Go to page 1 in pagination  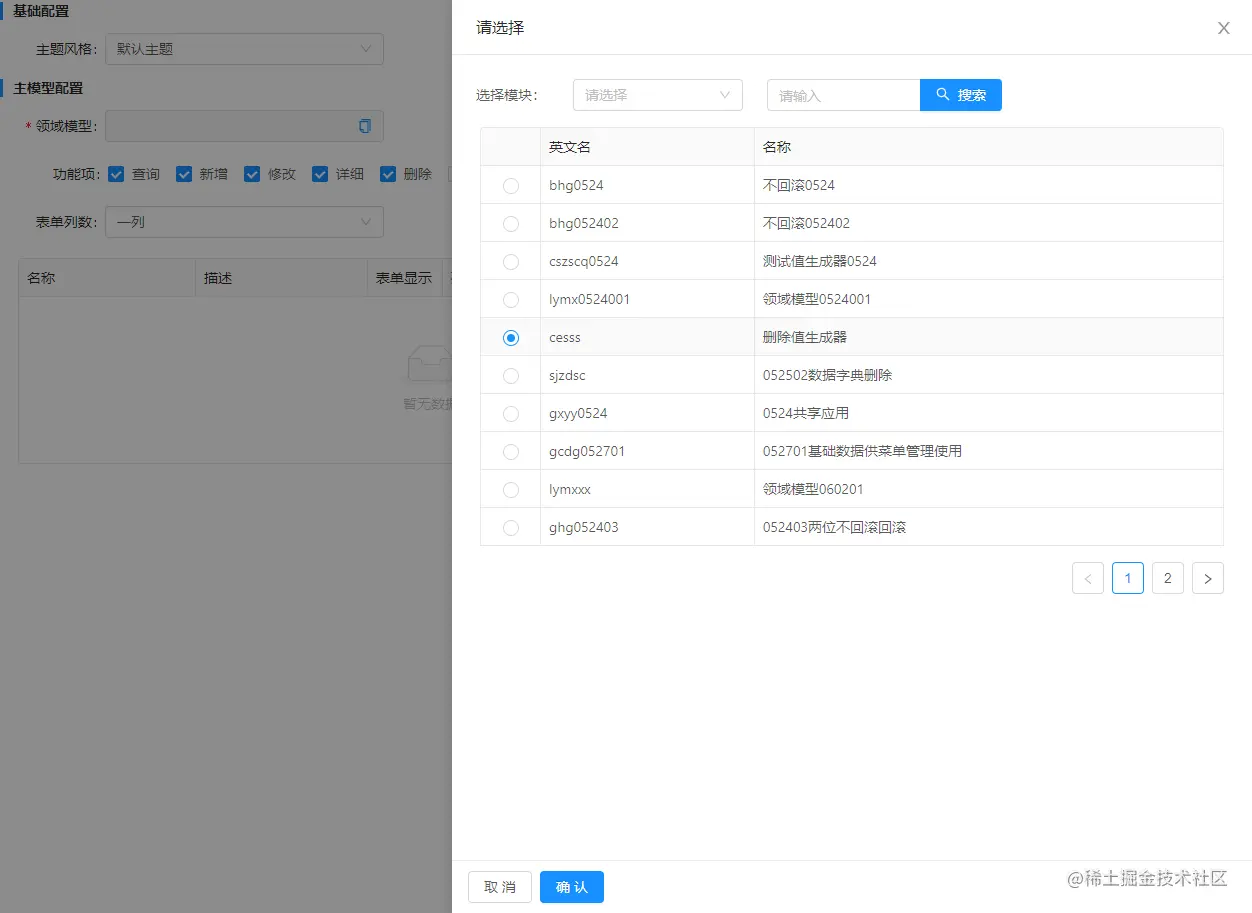(x=1128, y=578)
